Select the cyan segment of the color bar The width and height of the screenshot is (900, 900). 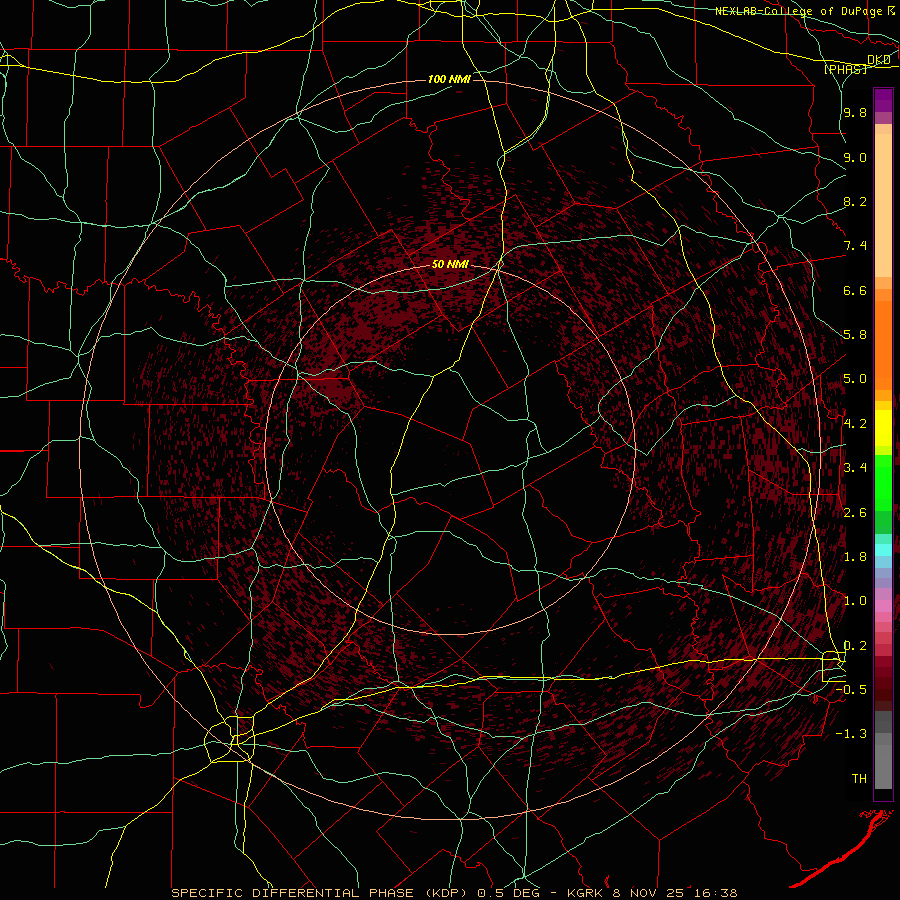pos(883,550)
